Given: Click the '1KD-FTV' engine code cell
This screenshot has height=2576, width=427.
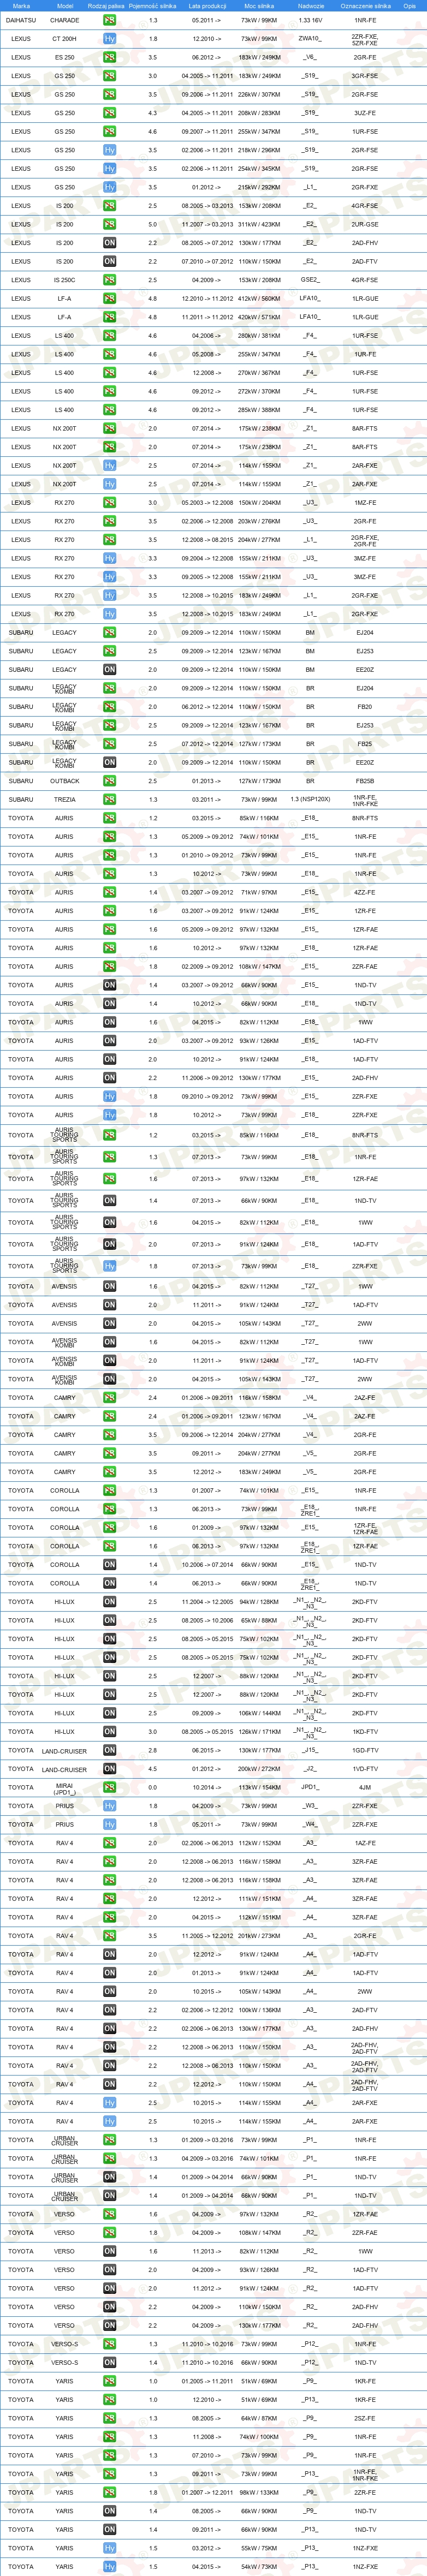Looking at the screenshot, I should 365,1732.
